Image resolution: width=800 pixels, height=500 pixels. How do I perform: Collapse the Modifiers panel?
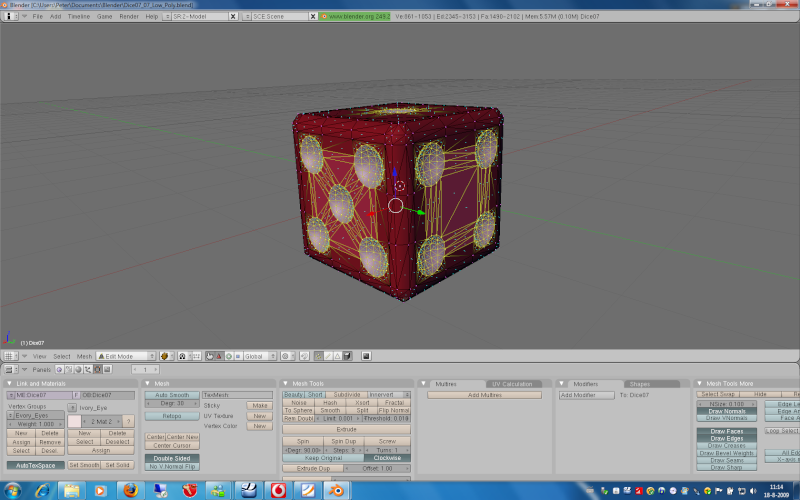point(562,384)
